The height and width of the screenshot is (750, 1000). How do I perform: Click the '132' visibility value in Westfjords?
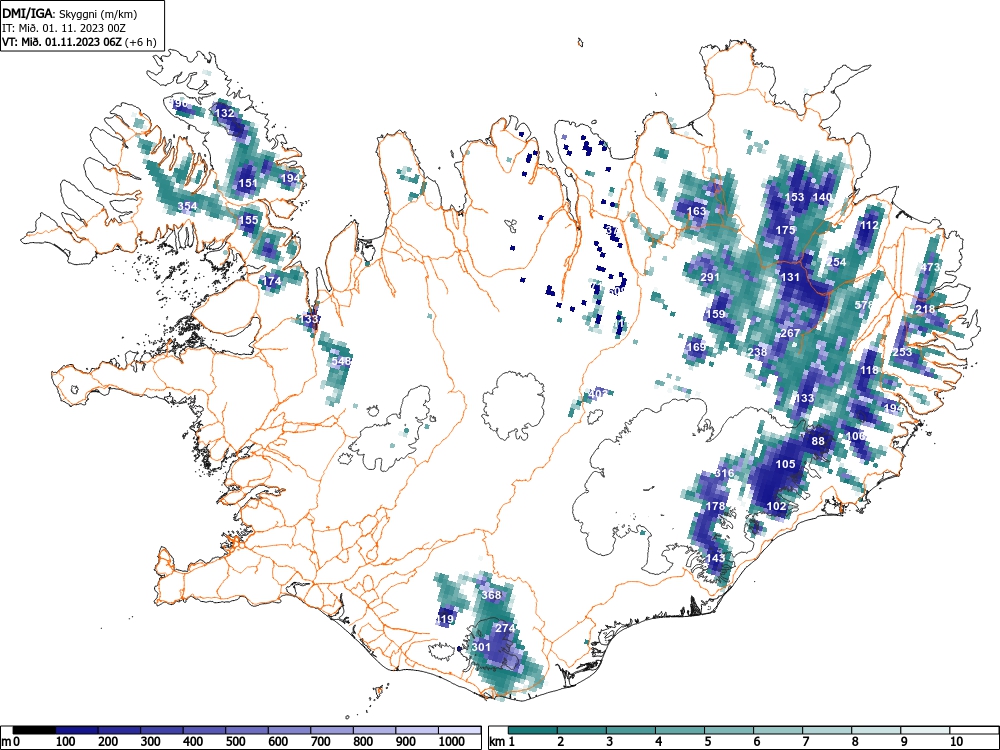(225, 113)
